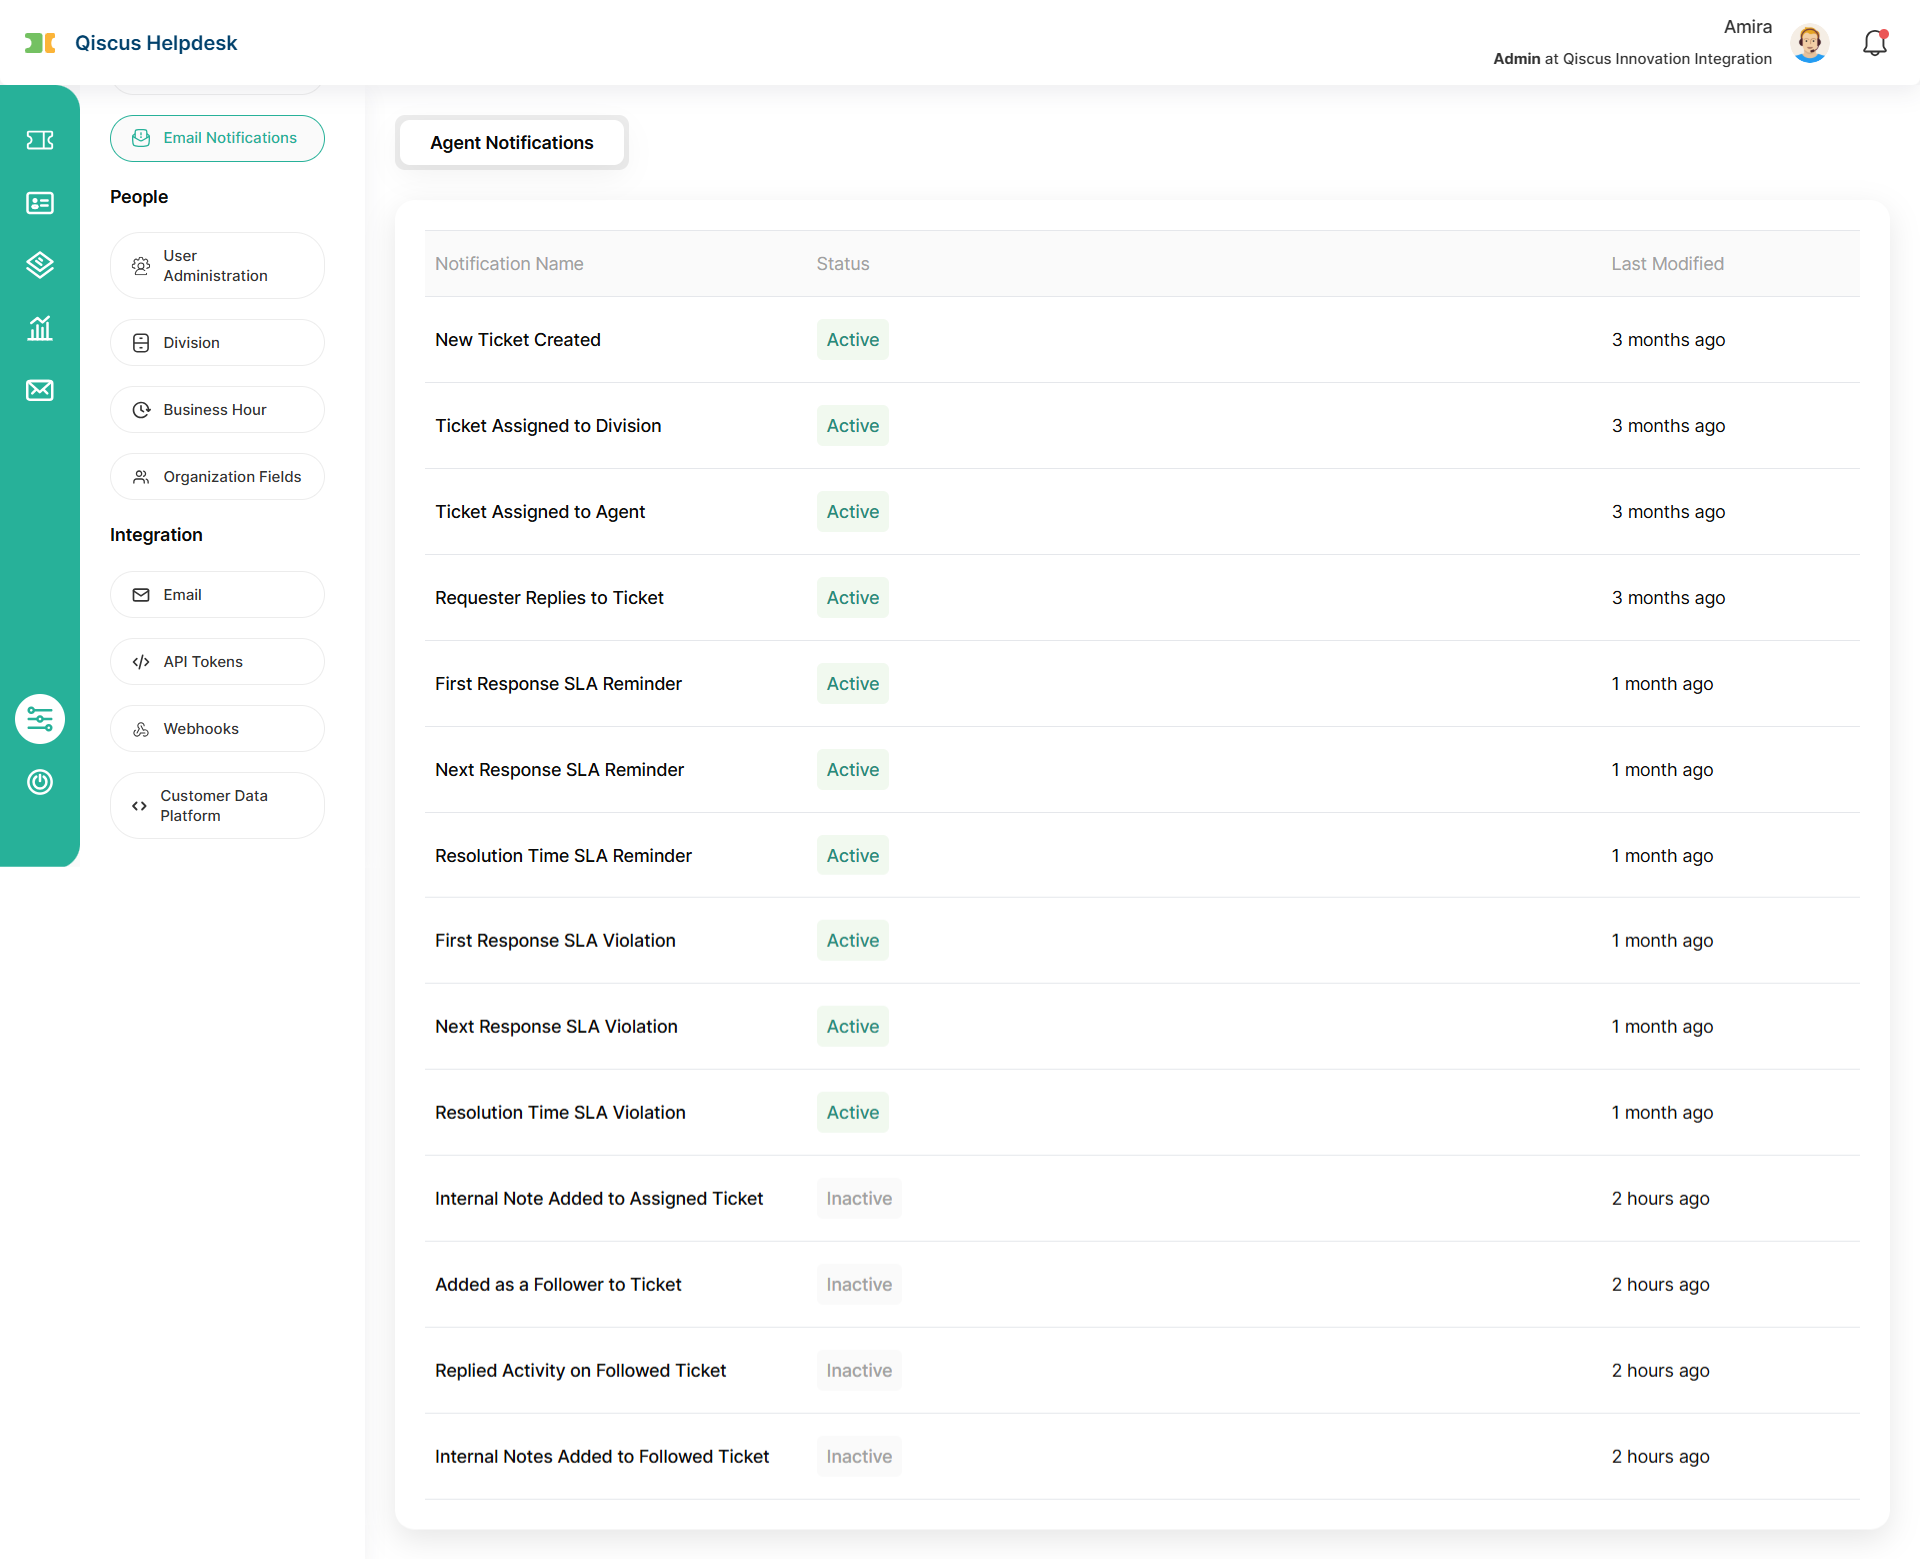The height and width of the screenshot is (1561, 1920).
Task: Select the Resolution Time SLA Violation row
Action: coord(560,1113)
